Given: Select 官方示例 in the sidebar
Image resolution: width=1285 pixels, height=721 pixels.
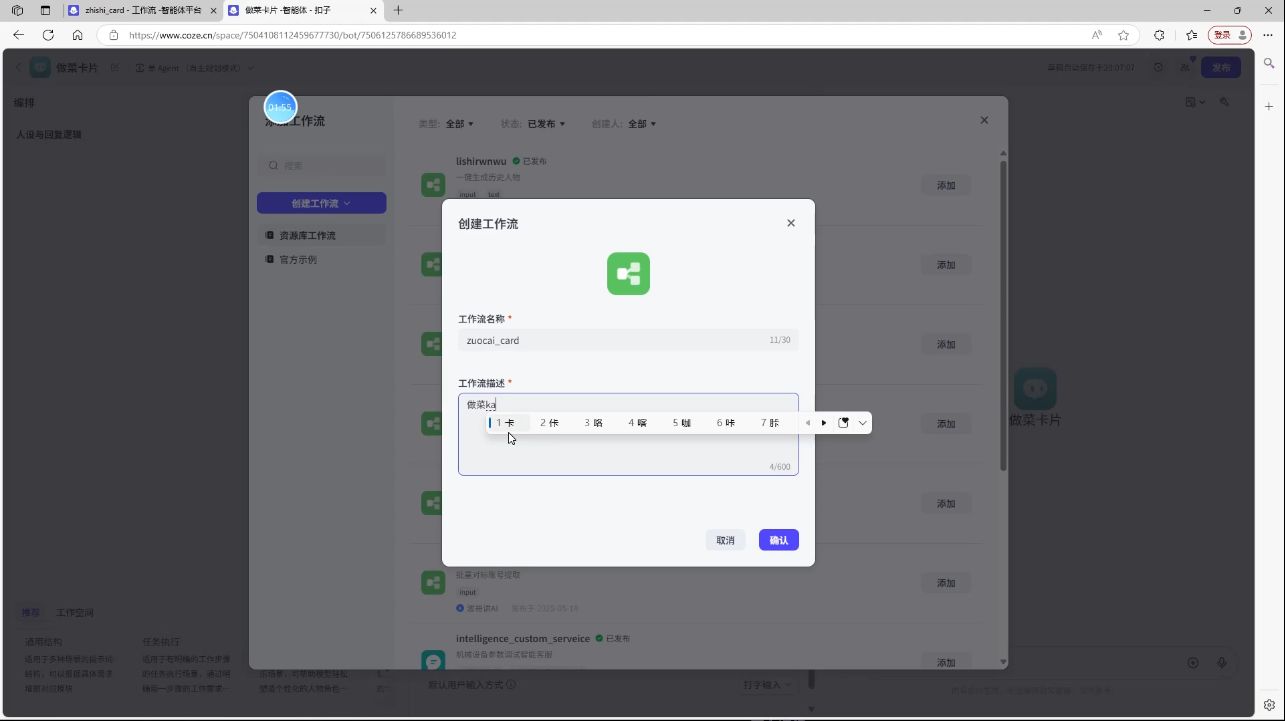Looking at the screenshot, I should point(298,259).
